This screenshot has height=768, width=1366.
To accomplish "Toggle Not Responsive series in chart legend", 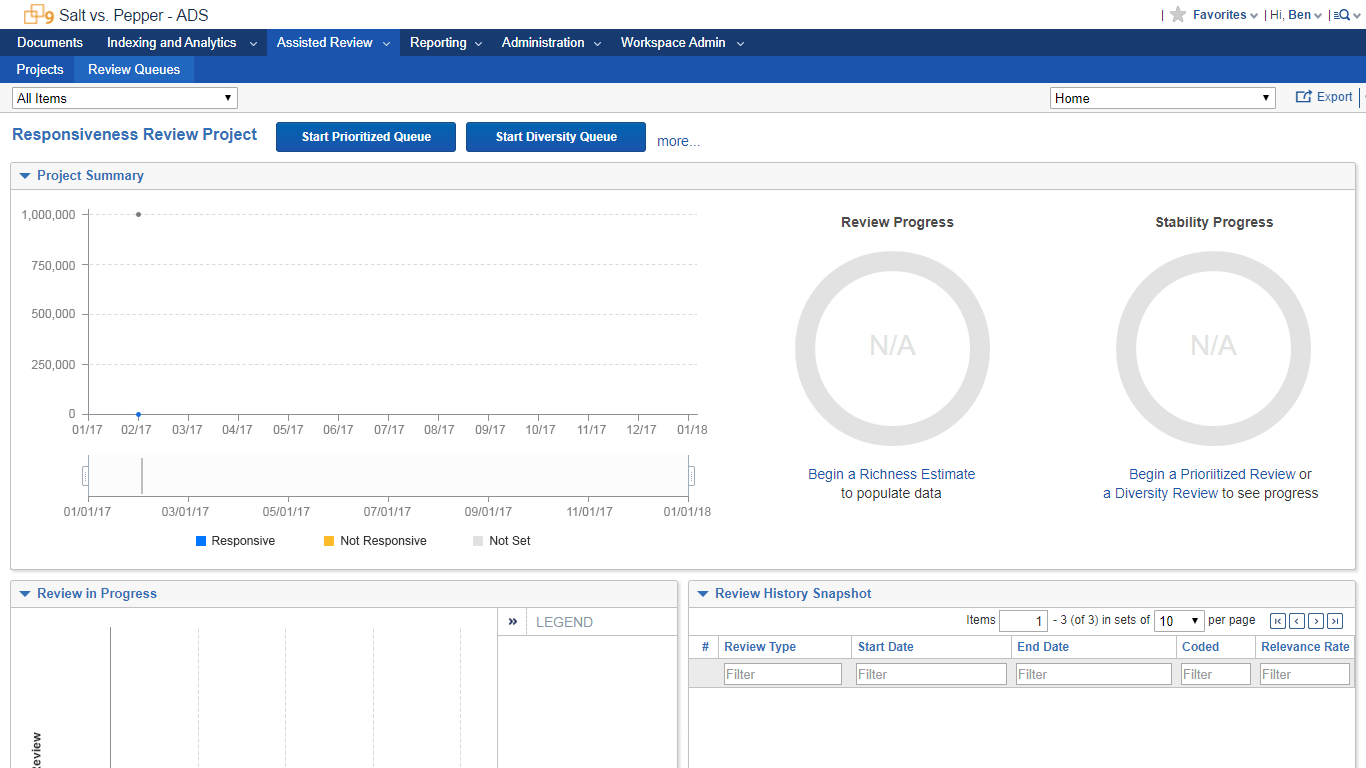I will pyautogui.click(x=375, y=541).
